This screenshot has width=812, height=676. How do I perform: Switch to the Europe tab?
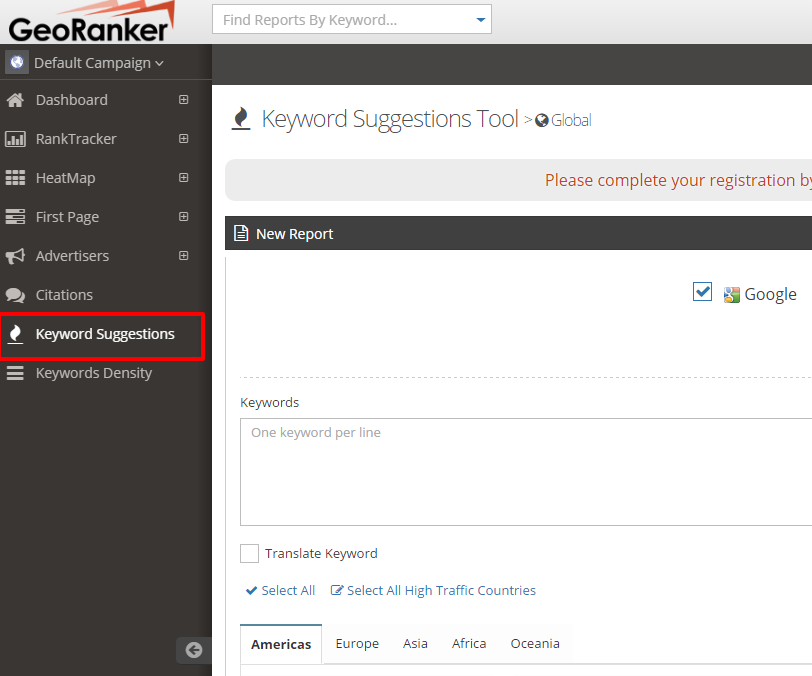click(x=357, y=643)
